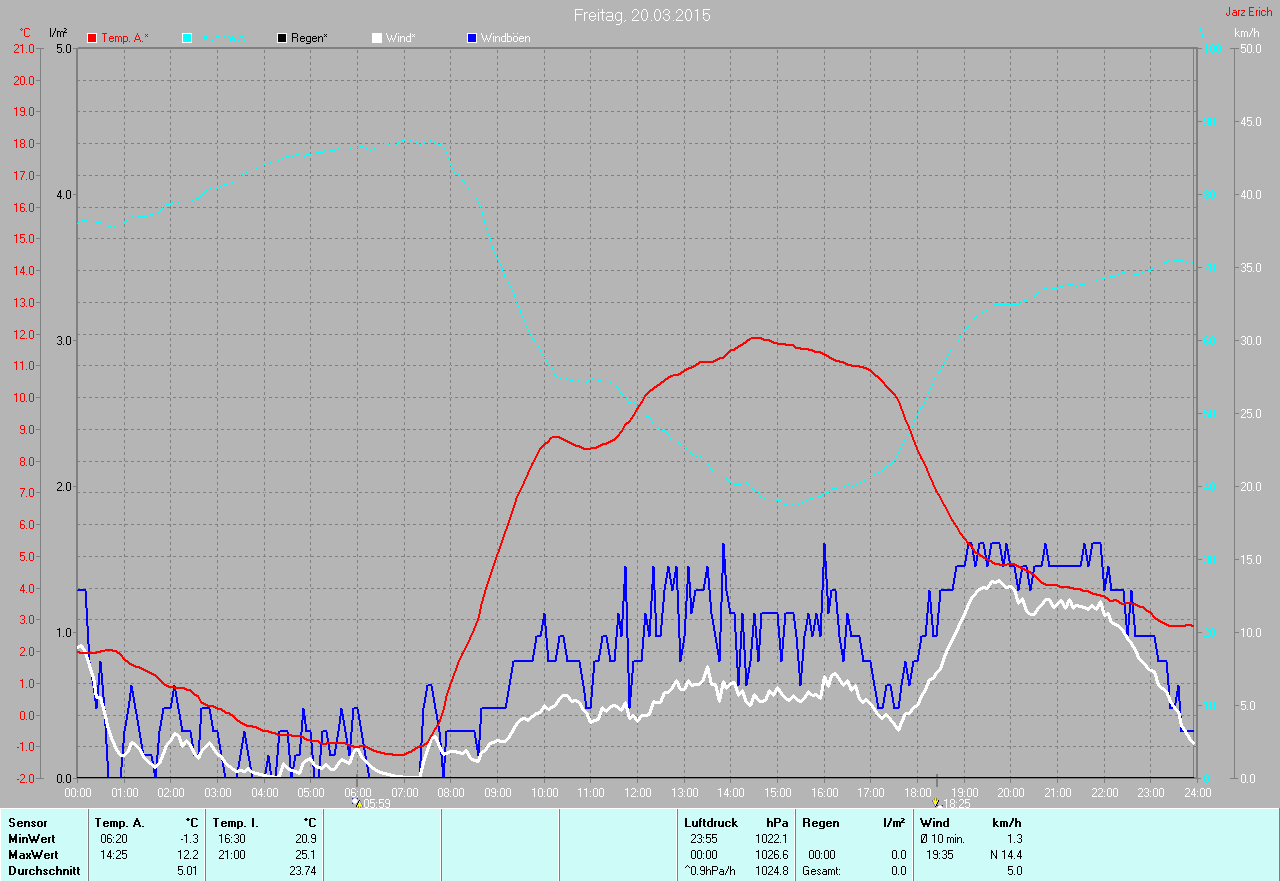1280x881 pixels.
Task: Click the '06:20' minimum temperature time
Action: (114, 839)
